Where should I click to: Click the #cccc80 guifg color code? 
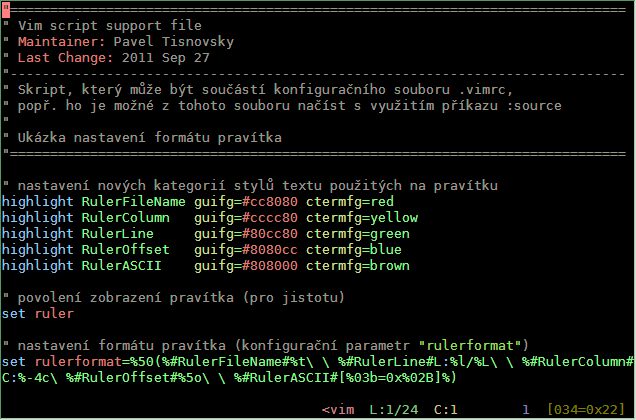point(270,218)
